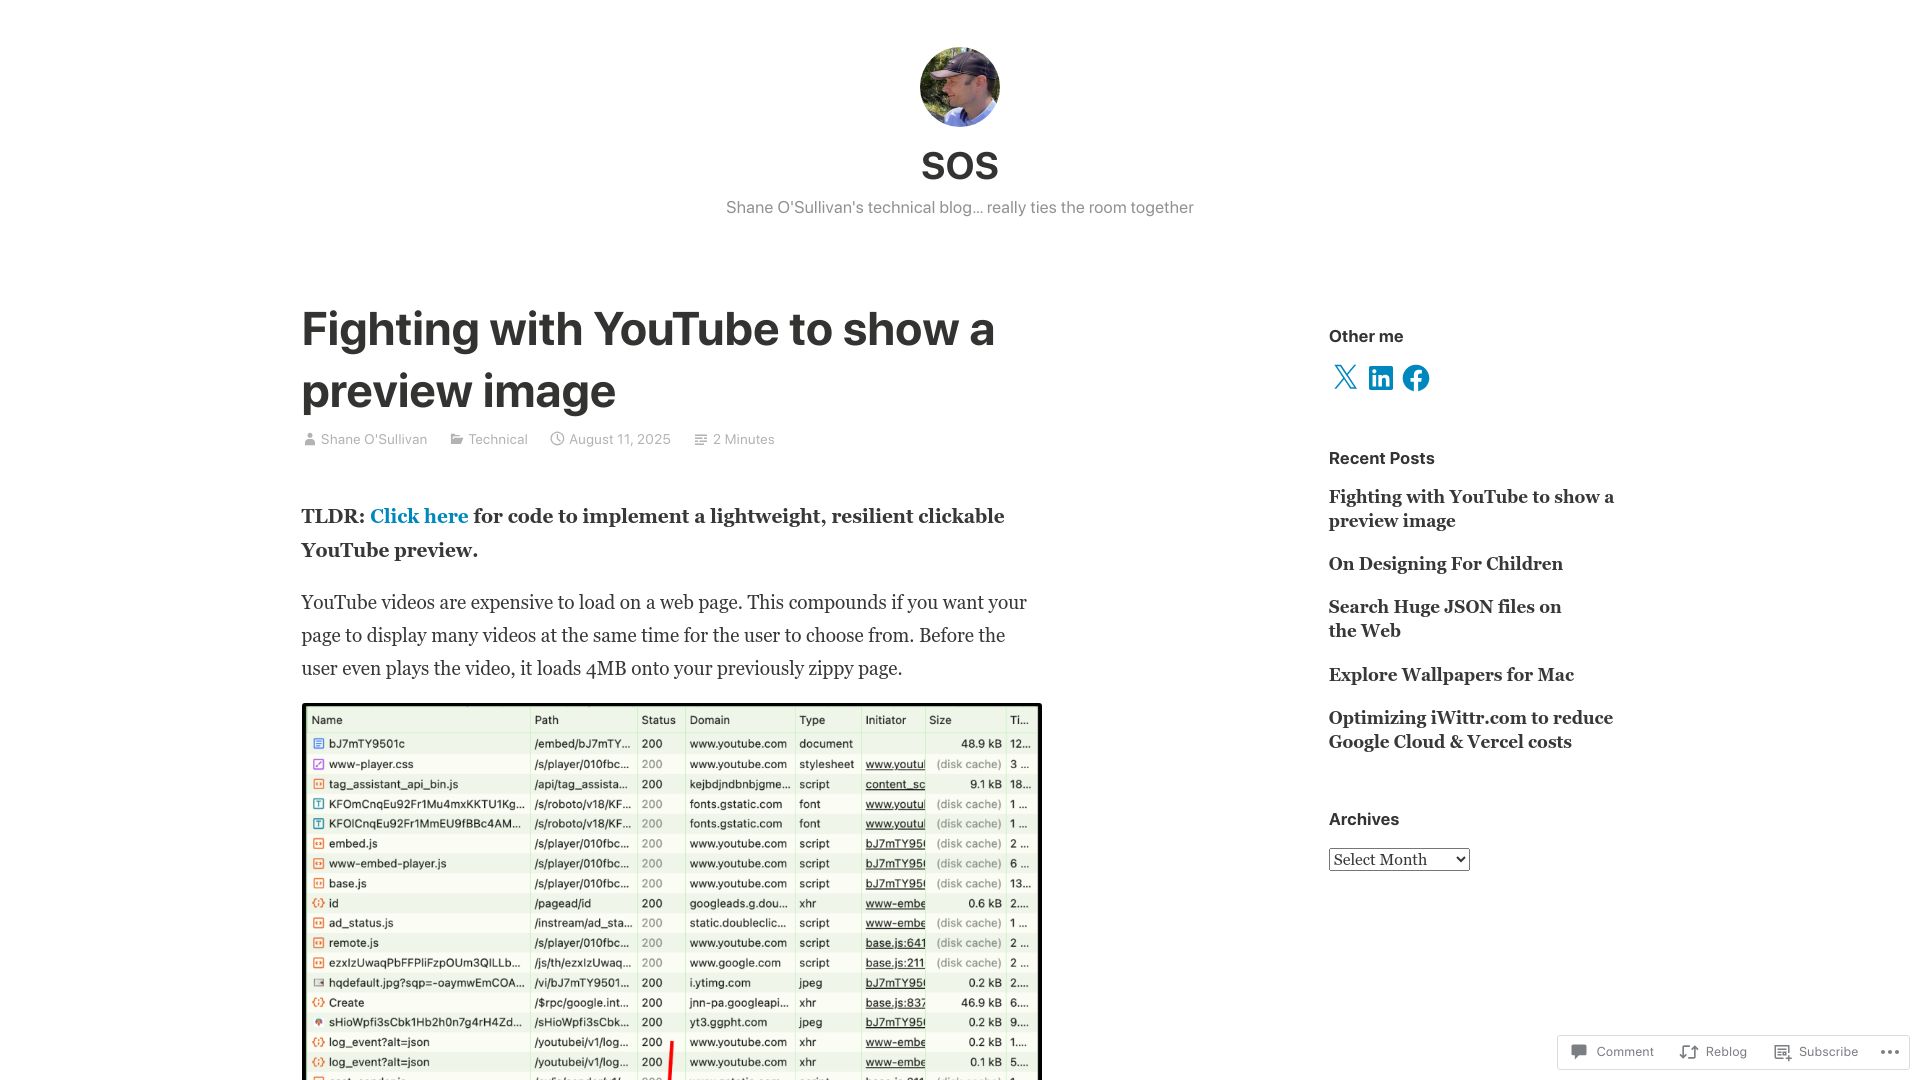The width and height of the screenshot is (1920, 1080).
Task: Open the August 11, 2025 date link
Action: [619, 439]
